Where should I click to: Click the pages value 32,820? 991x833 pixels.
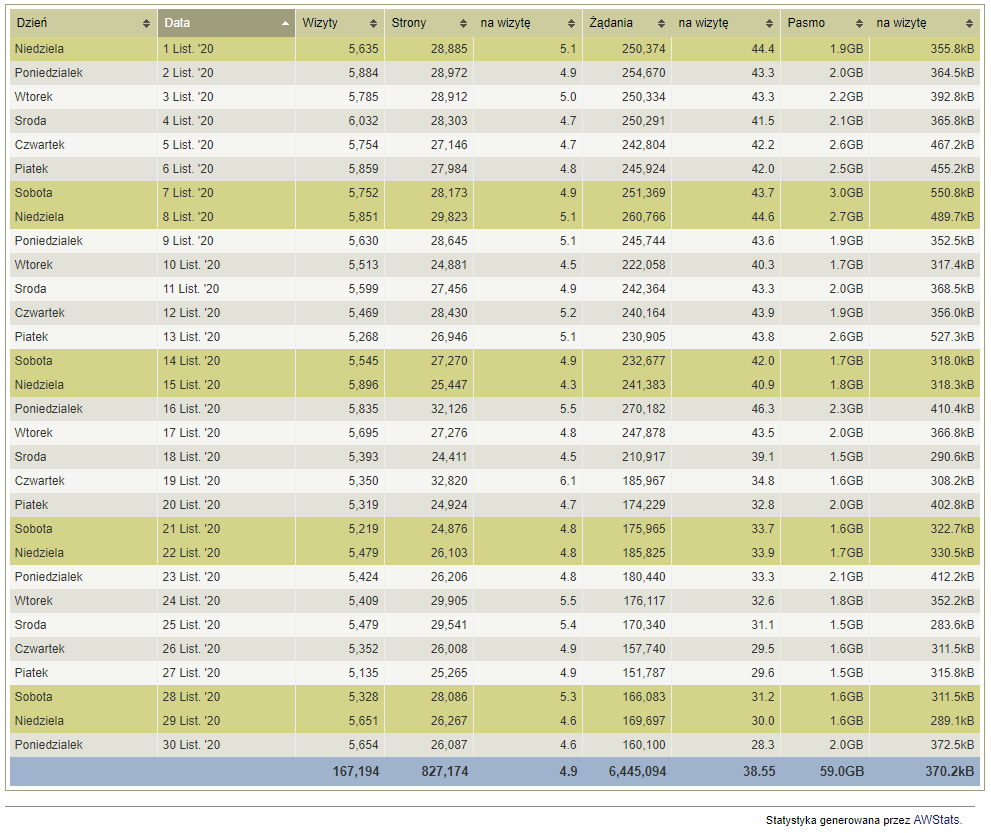(449, 481)
